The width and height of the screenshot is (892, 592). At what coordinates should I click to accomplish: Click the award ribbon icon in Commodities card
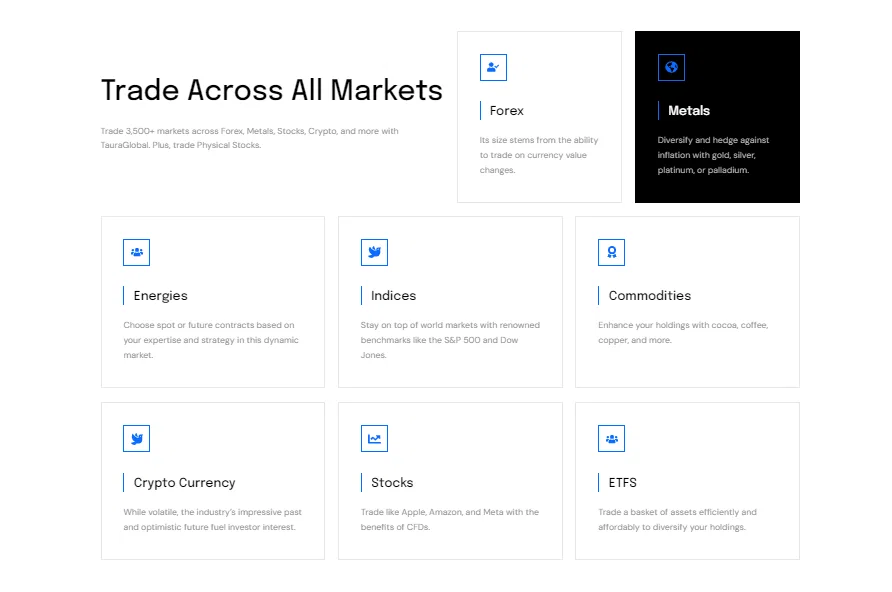point(612,252)
